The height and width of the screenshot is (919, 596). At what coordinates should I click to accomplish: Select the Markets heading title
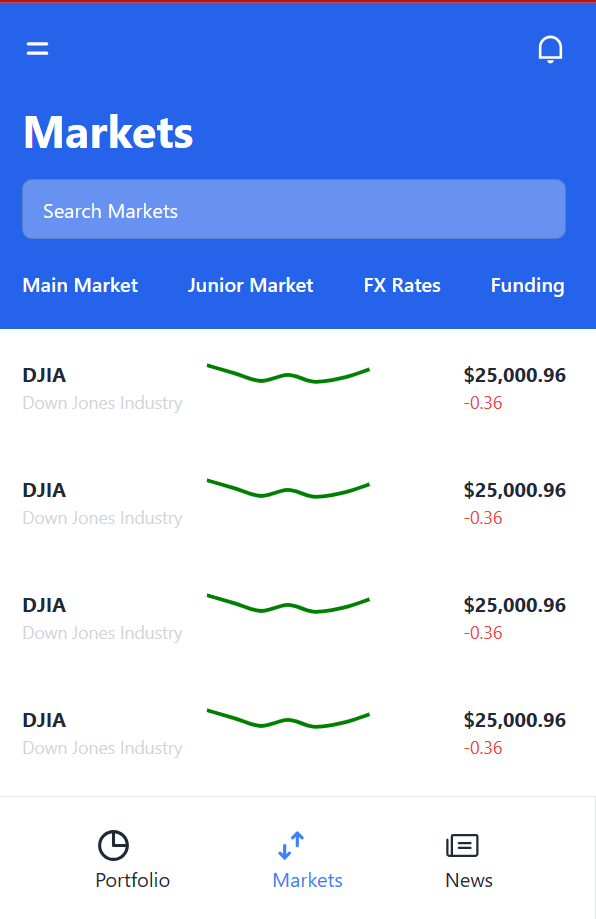click(108, 131)
